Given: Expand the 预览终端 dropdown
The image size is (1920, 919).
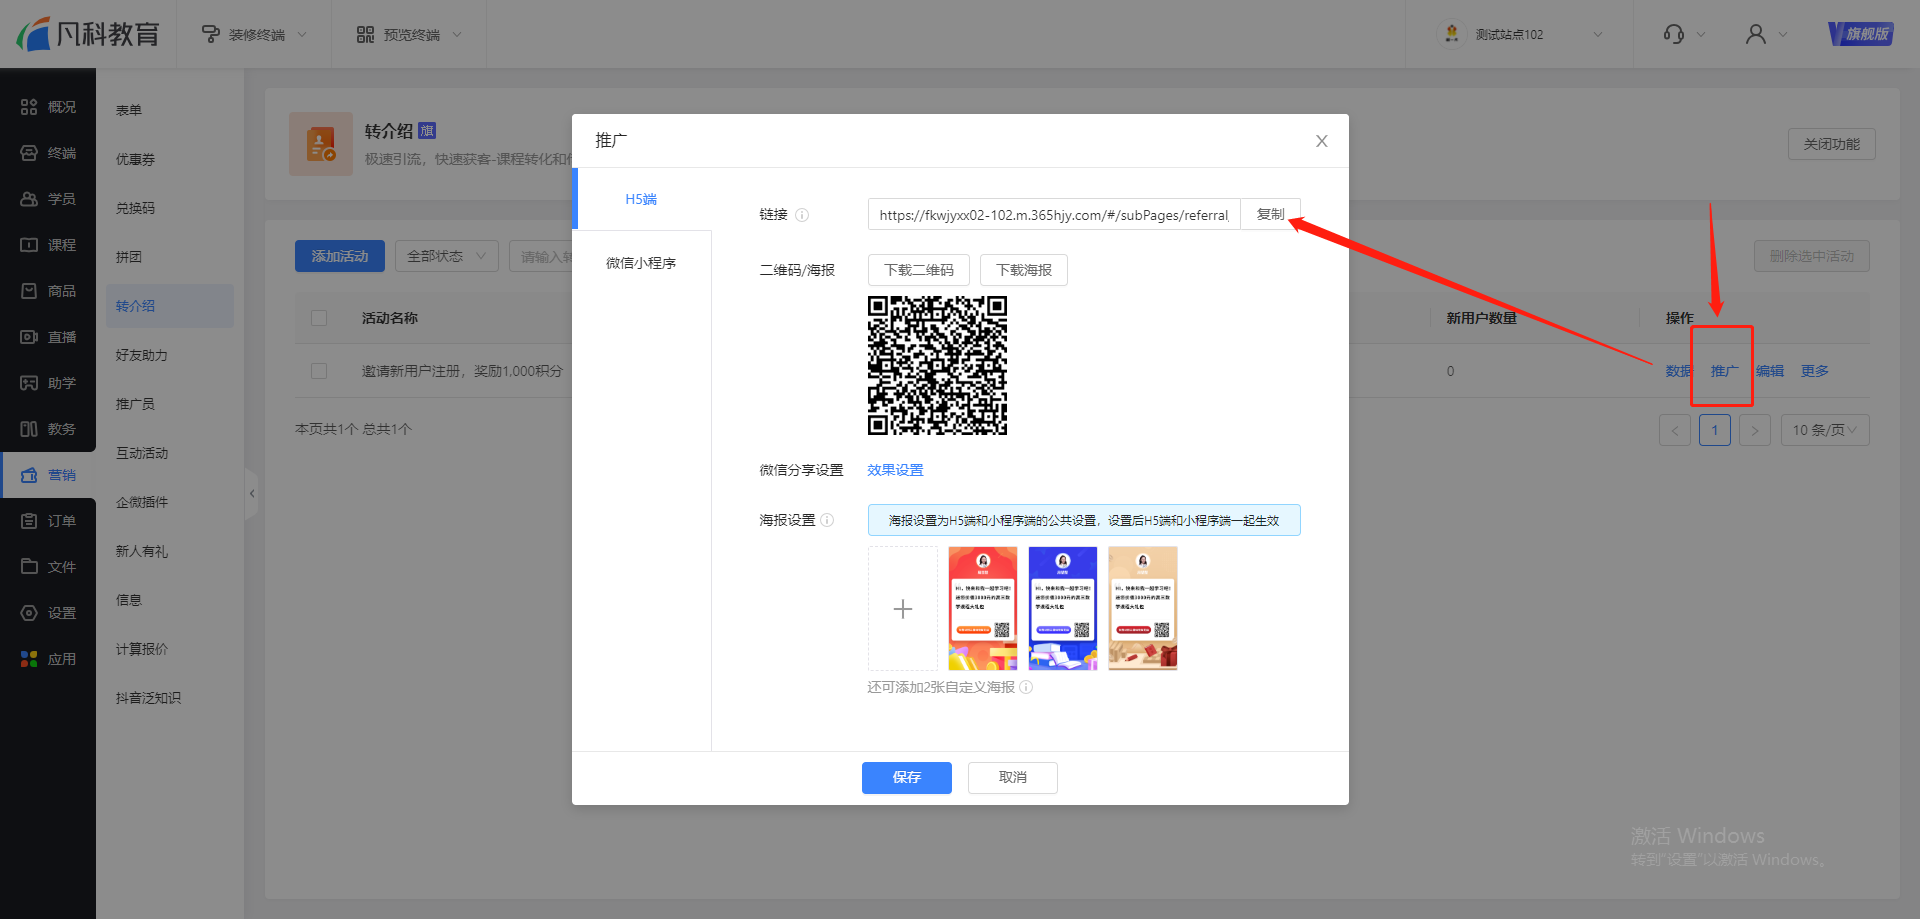Looking at the screenshot, I should (x=409, y=34).
